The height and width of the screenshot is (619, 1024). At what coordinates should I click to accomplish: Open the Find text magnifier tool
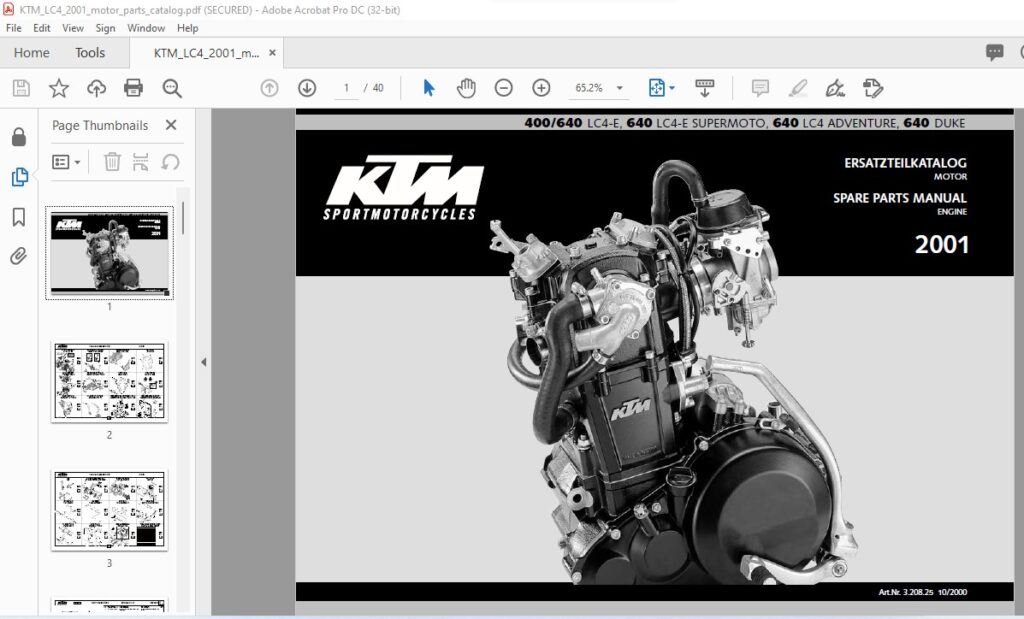pos(172,88)
